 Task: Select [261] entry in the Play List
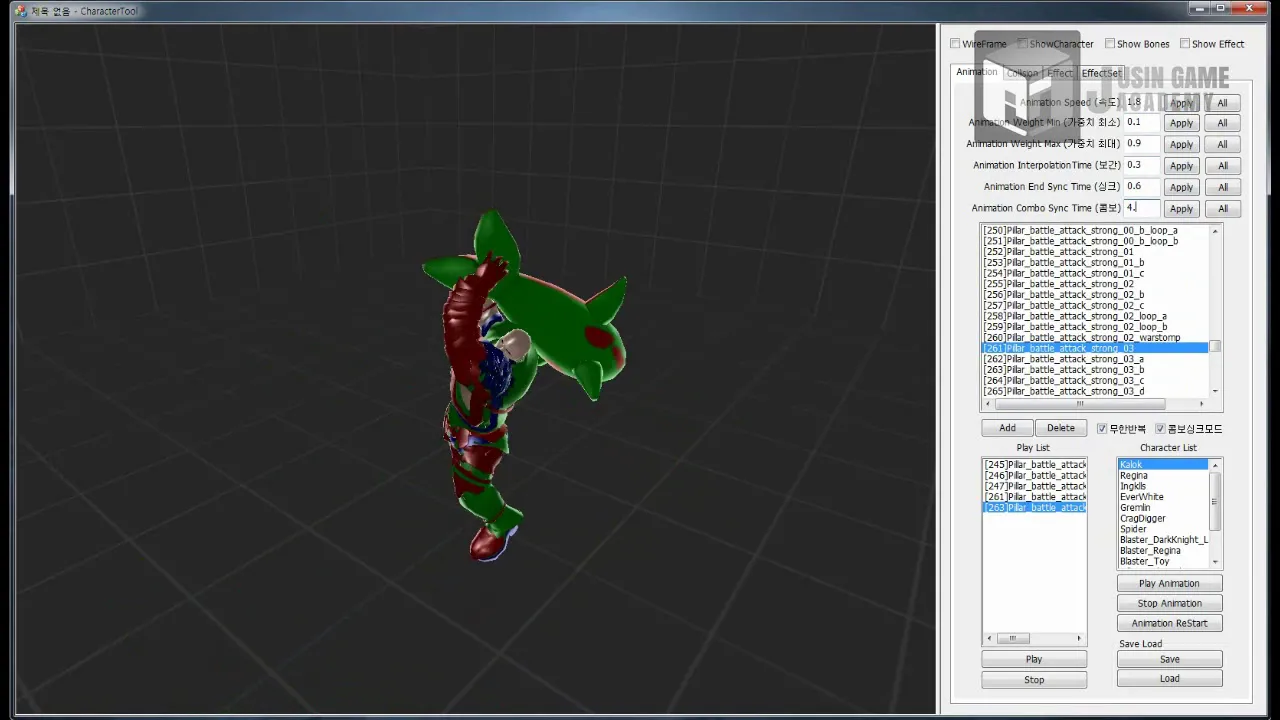[x=1035, y=497]
